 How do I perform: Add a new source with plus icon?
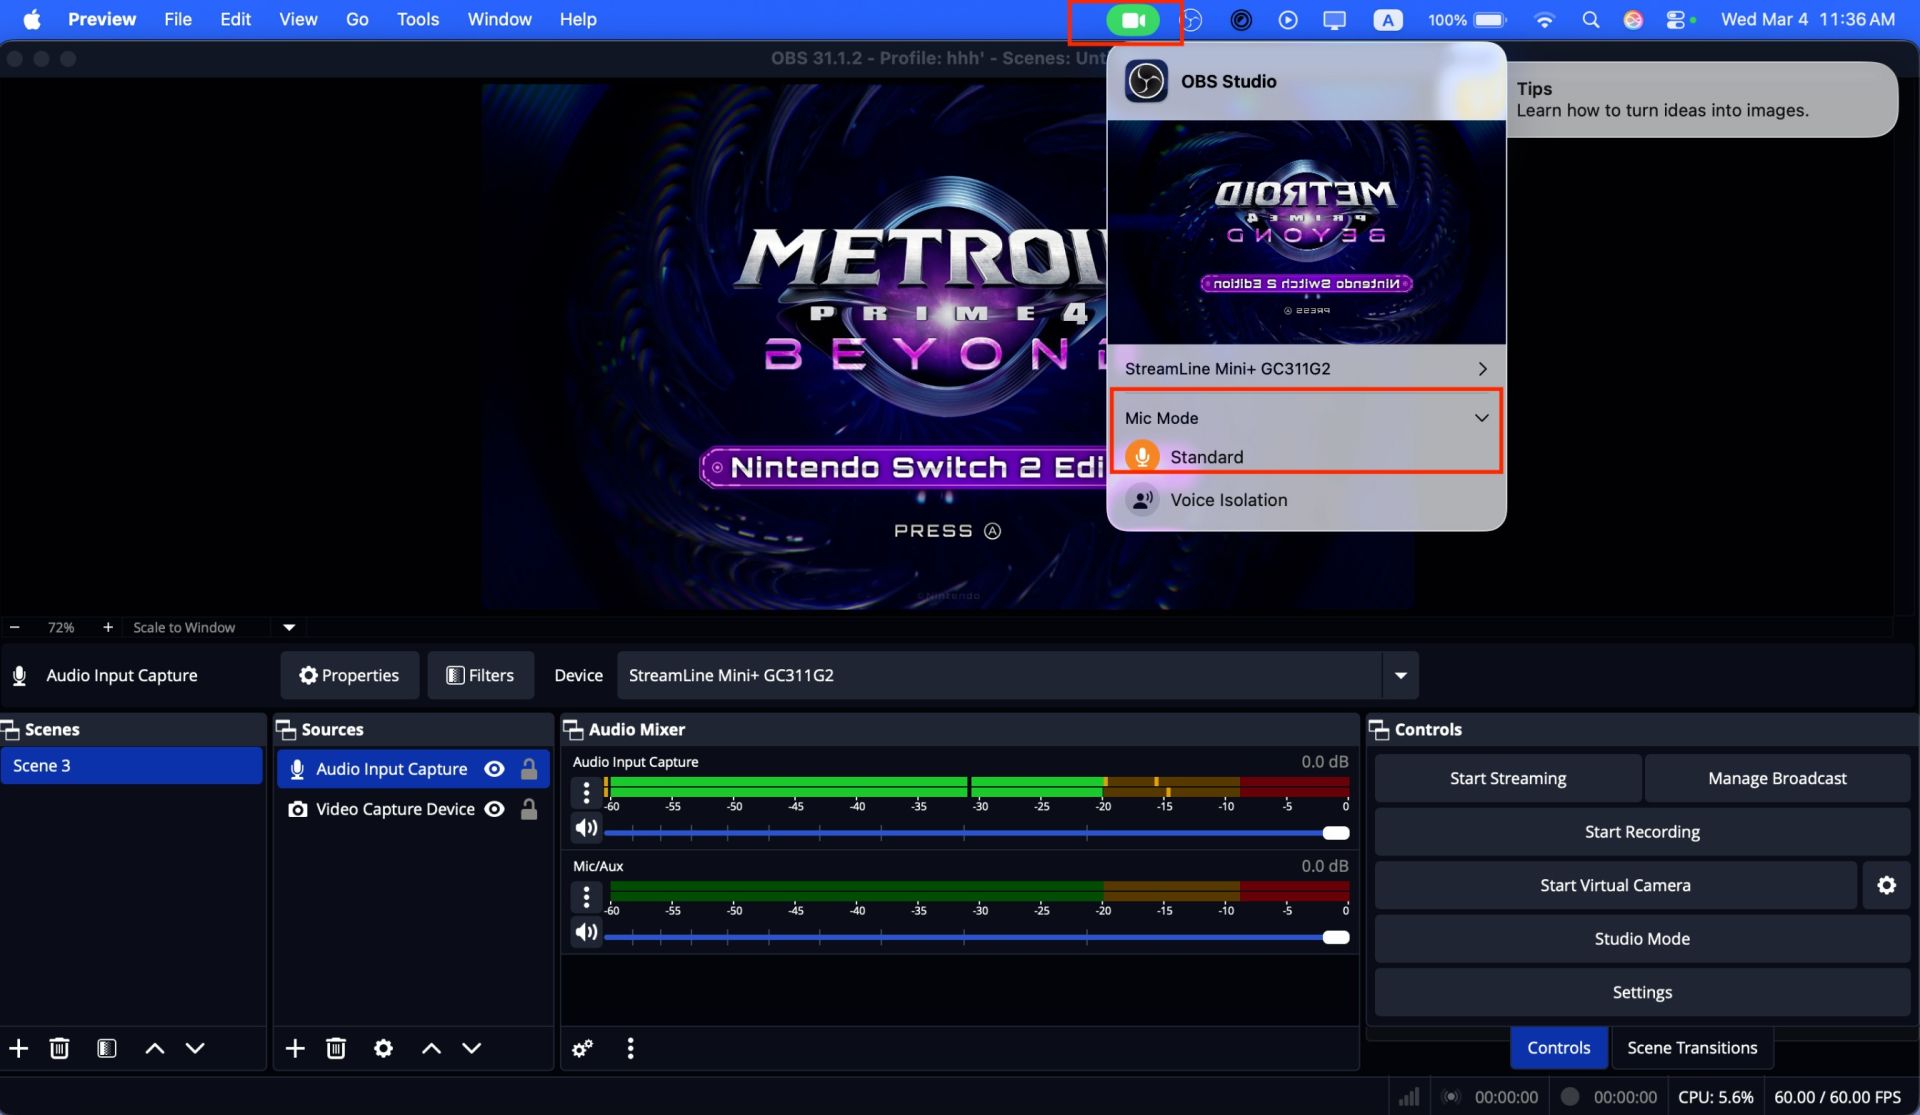tap(295, 1048)
